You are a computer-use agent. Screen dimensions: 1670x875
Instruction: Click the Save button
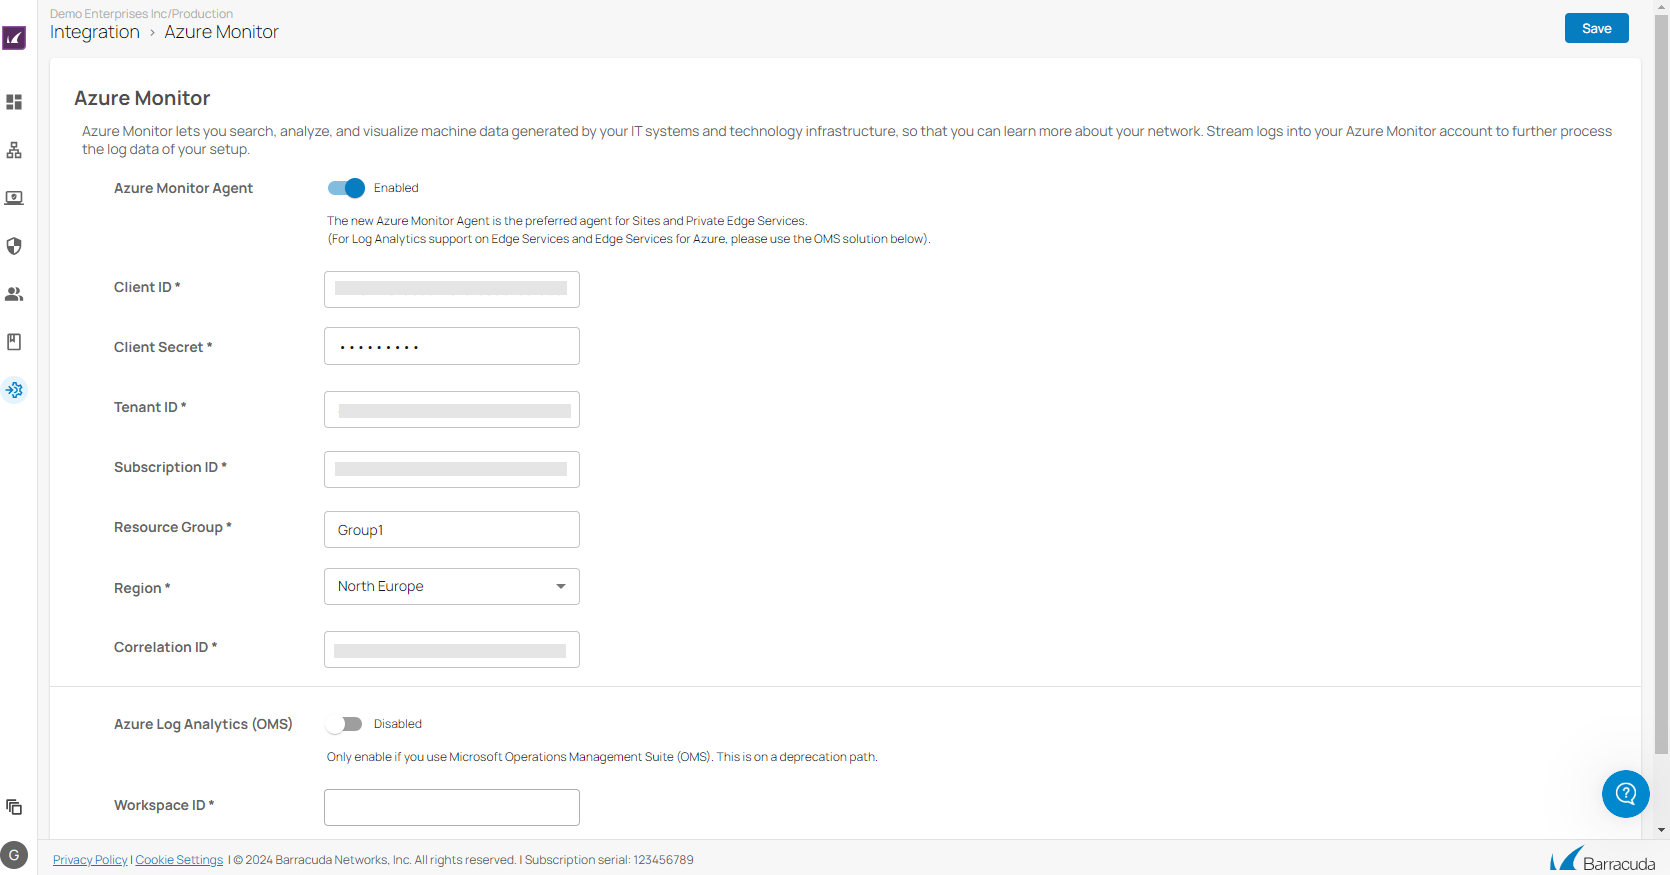pyautogui.click(x=1597, y=28)
